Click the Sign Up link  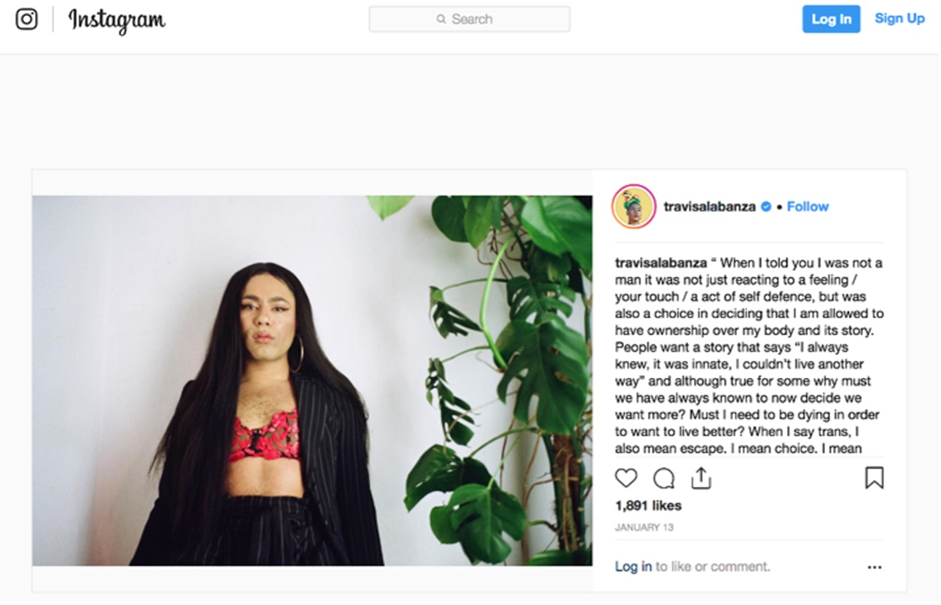pyautogui.click(x=900, y=19)
